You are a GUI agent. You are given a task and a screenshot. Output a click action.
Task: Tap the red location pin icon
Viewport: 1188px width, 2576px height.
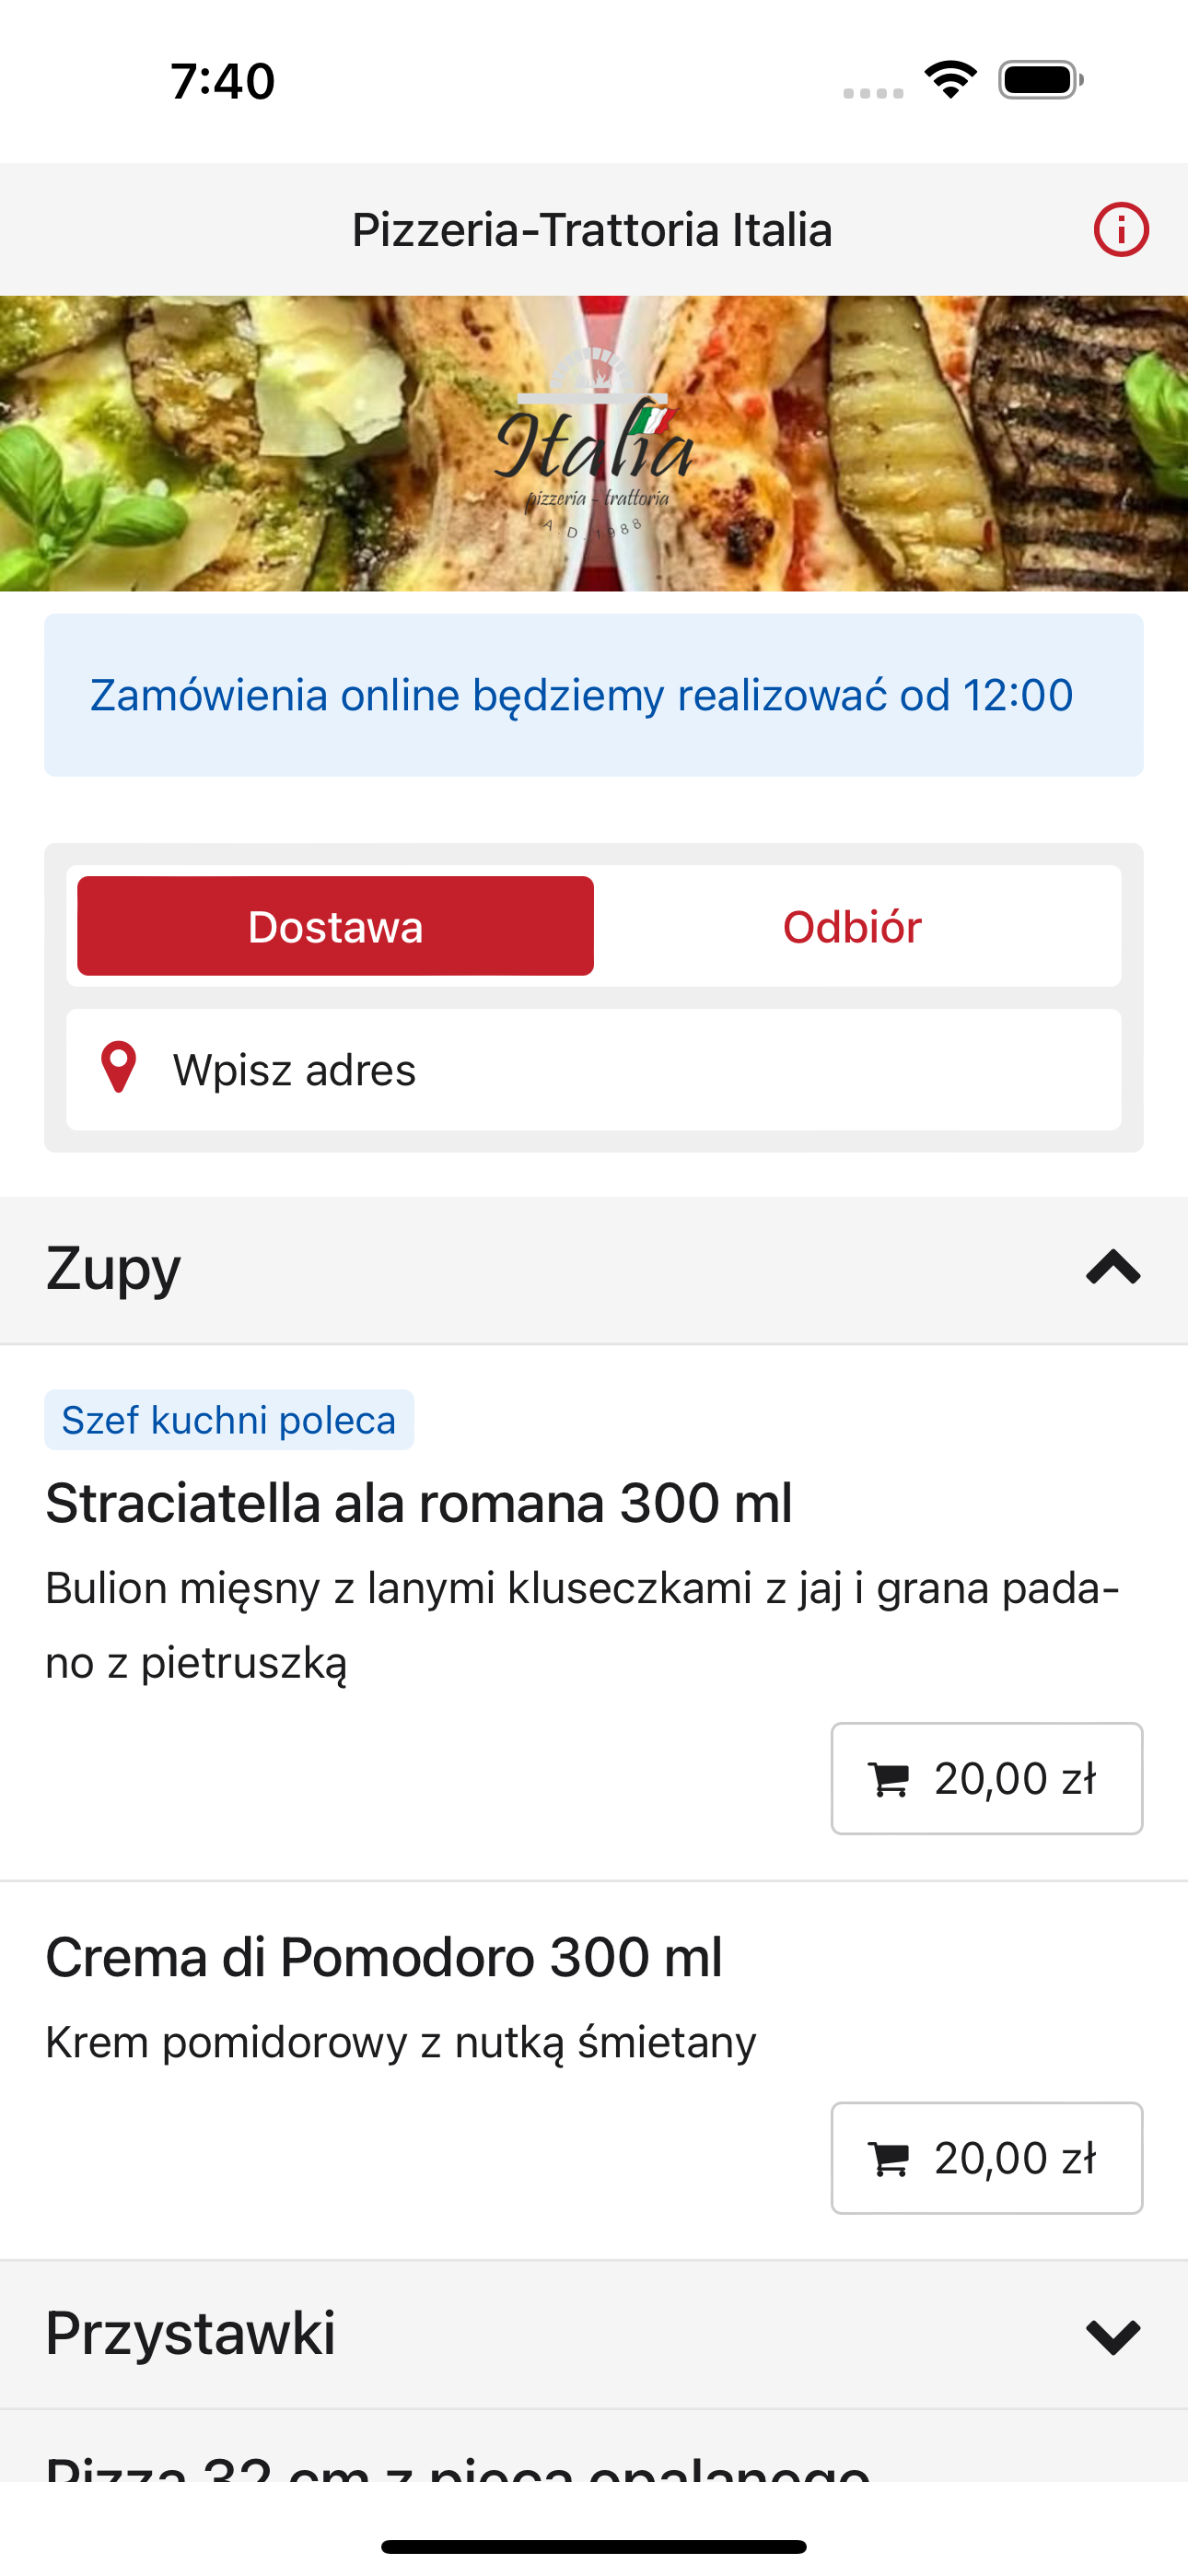coord(119,1068)
